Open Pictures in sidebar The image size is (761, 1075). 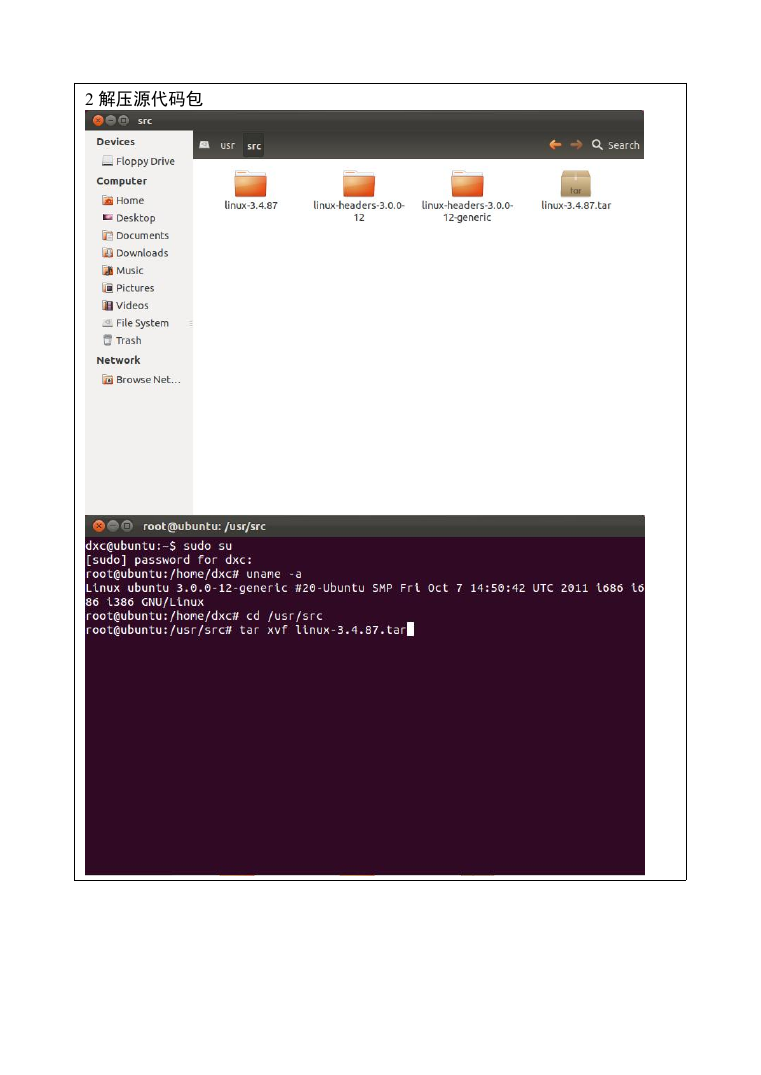(x=128, y=288)
